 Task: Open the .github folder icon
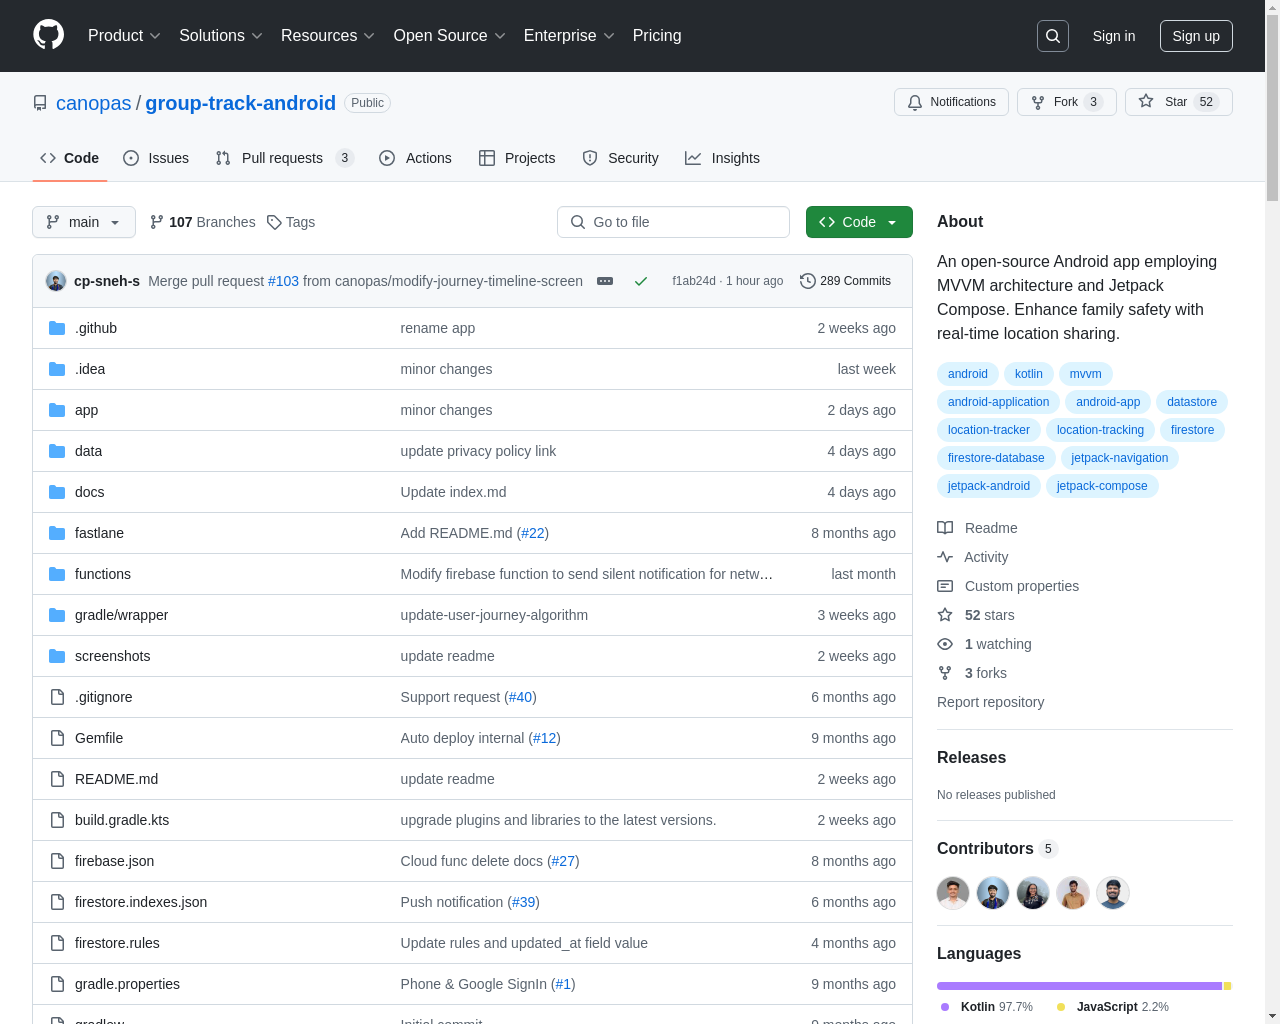57,328
